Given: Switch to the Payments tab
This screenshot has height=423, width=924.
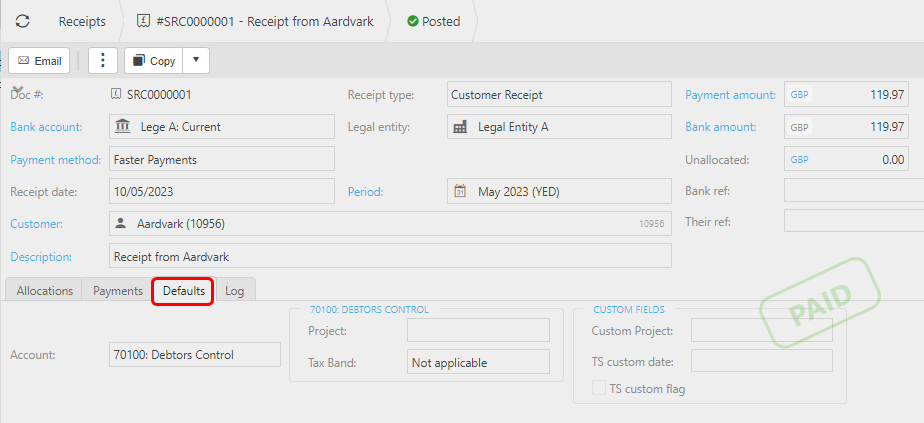Looking at the screenshot, I should [x=118, y=291].
